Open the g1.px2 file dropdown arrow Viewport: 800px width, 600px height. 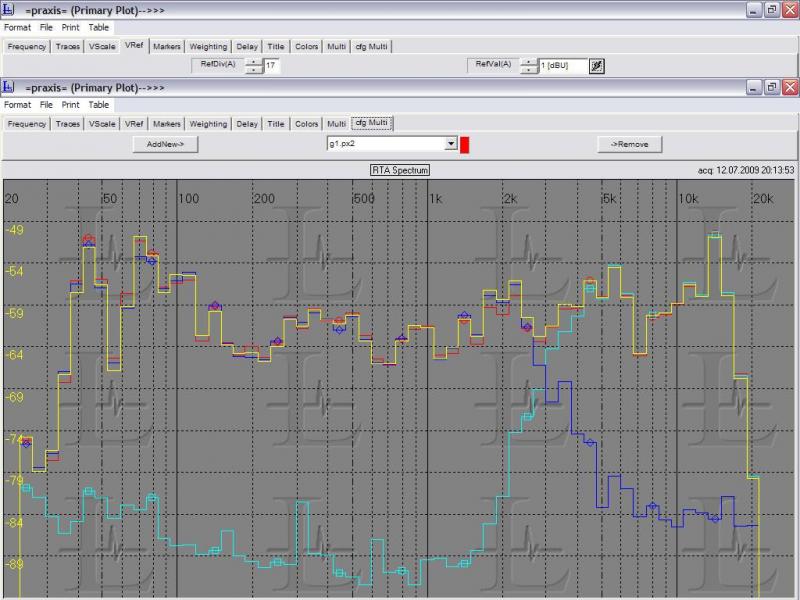[x=451, y=144]
